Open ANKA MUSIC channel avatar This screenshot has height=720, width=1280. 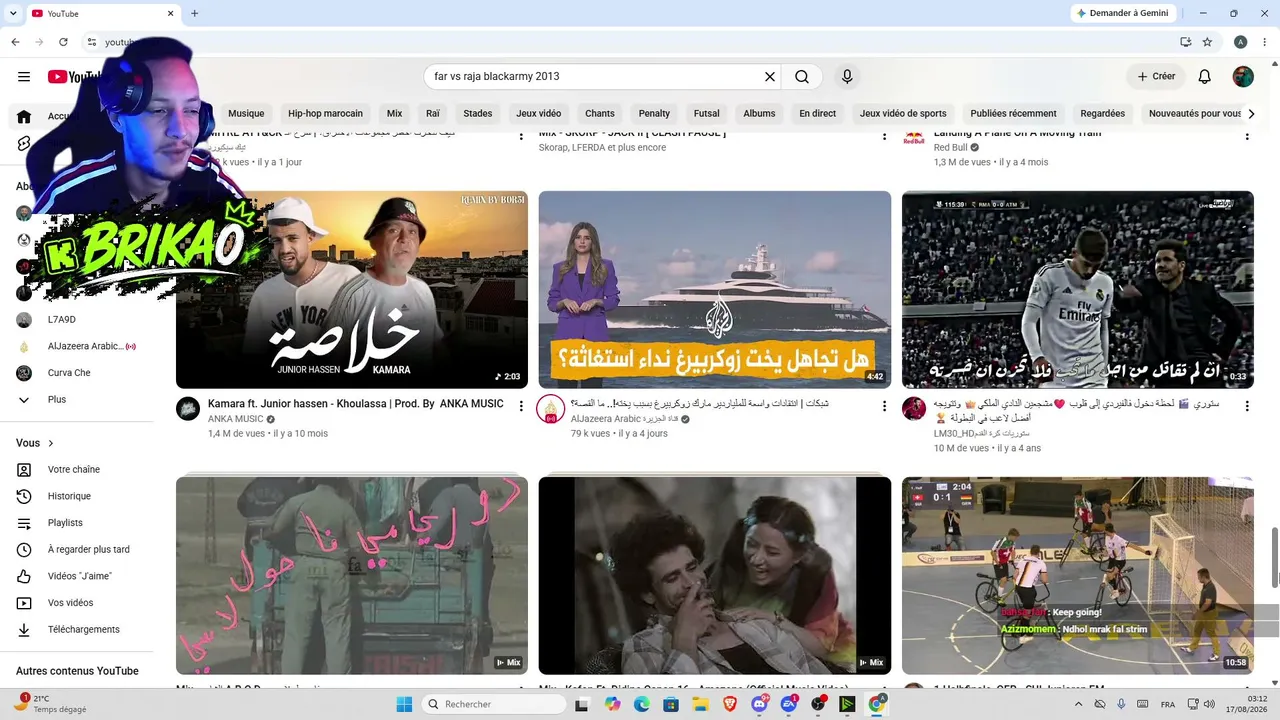pos(188,408)
